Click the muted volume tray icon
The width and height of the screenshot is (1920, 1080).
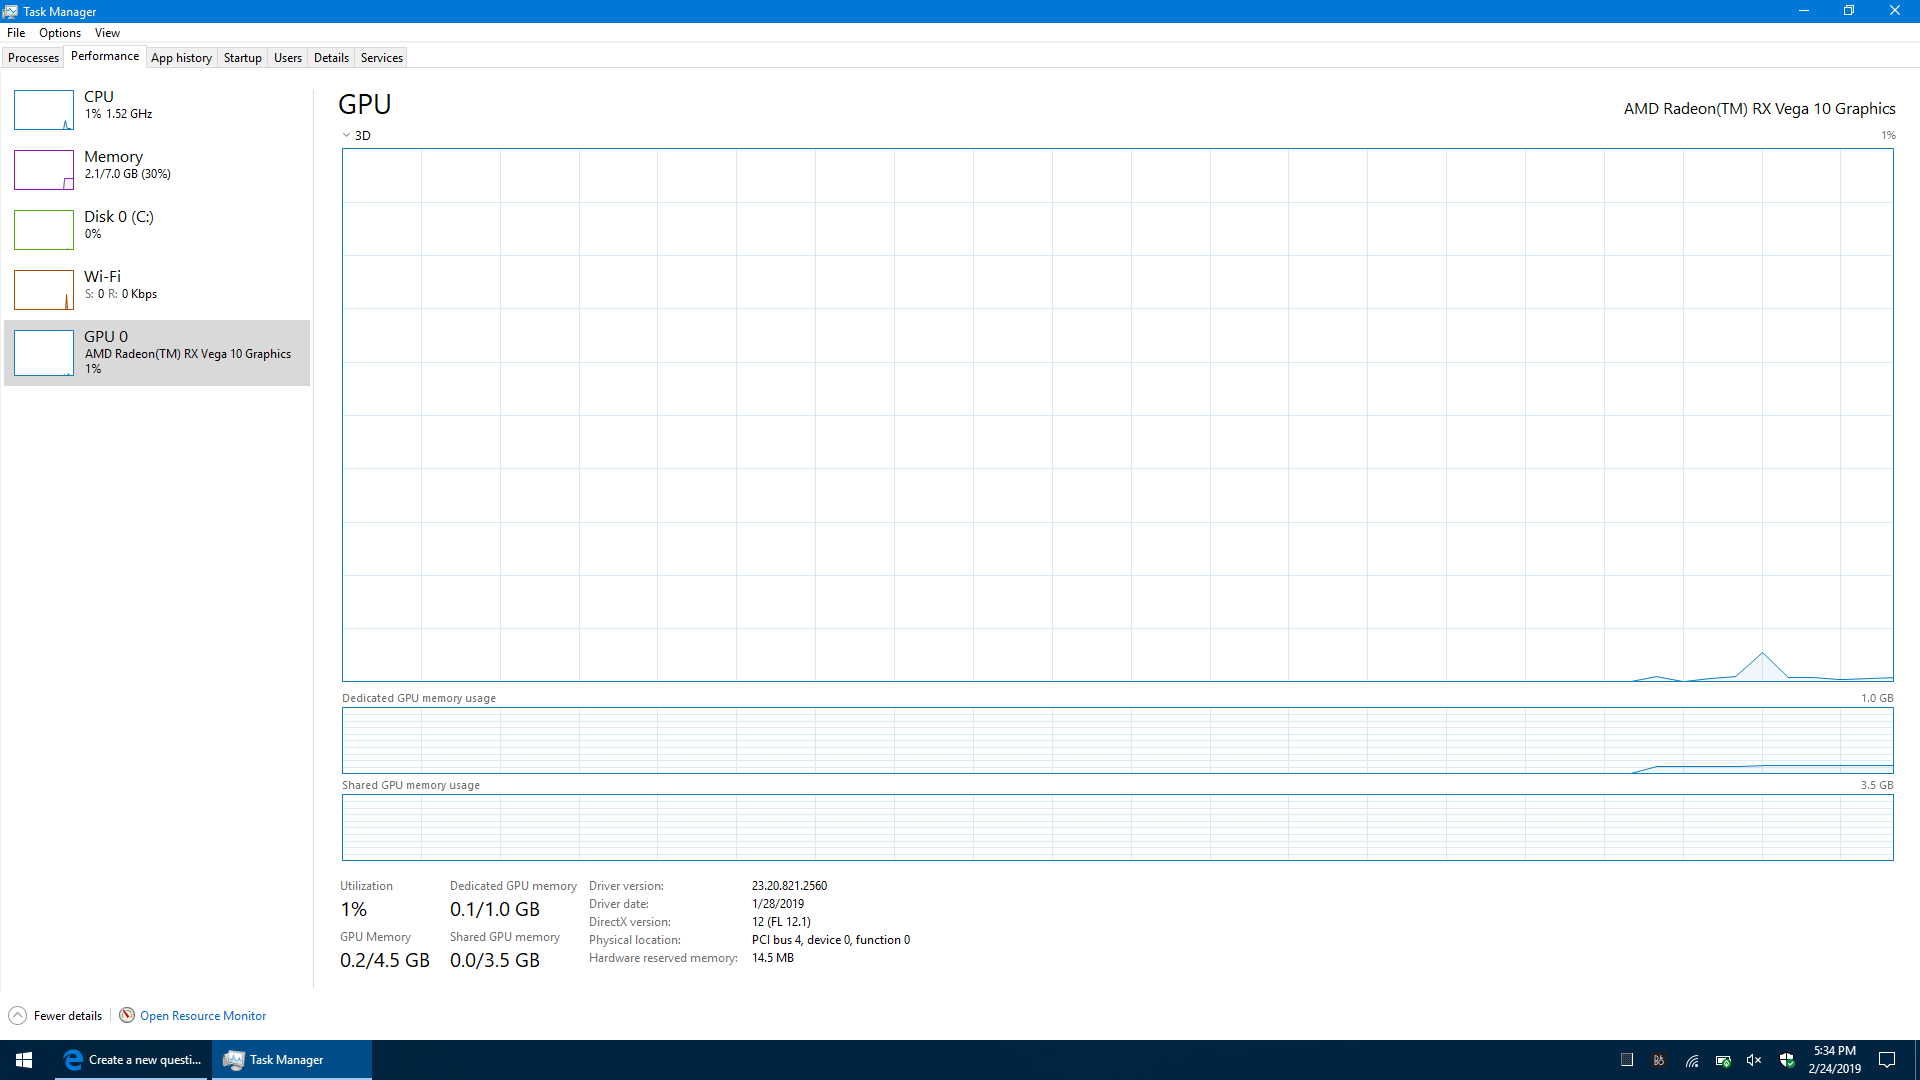(1754, 1060)
